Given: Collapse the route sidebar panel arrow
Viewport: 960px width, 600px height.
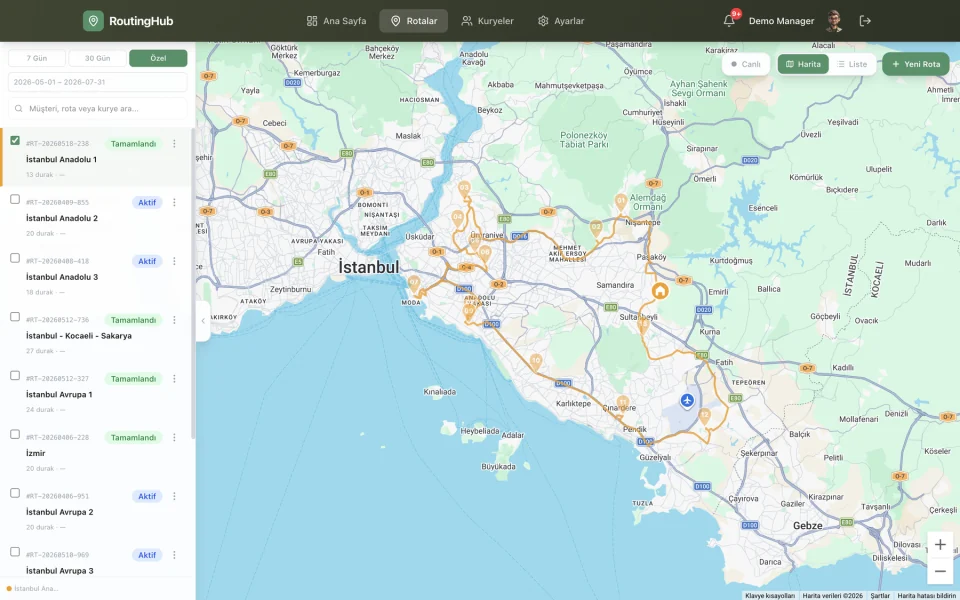Looking at the screenshot, I should (x=203, y=321).
